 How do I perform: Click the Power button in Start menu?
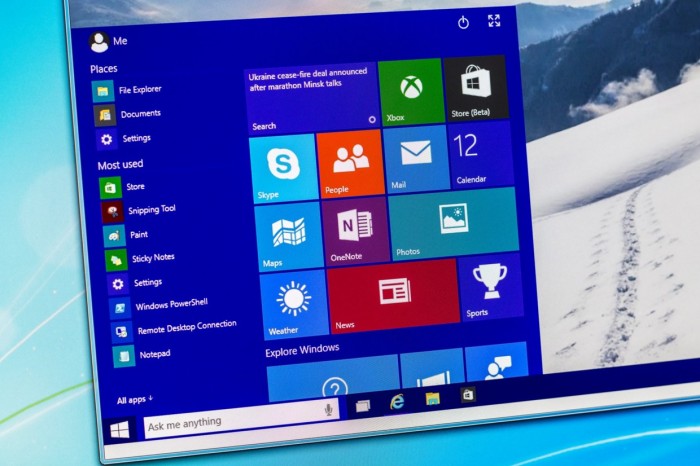[463, 23]
